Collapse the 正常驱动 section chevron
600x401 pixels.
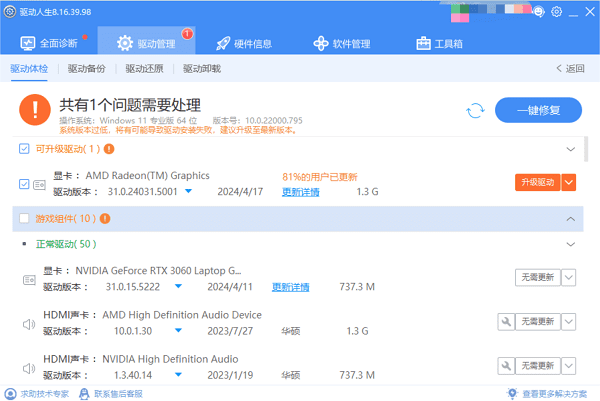571,244
